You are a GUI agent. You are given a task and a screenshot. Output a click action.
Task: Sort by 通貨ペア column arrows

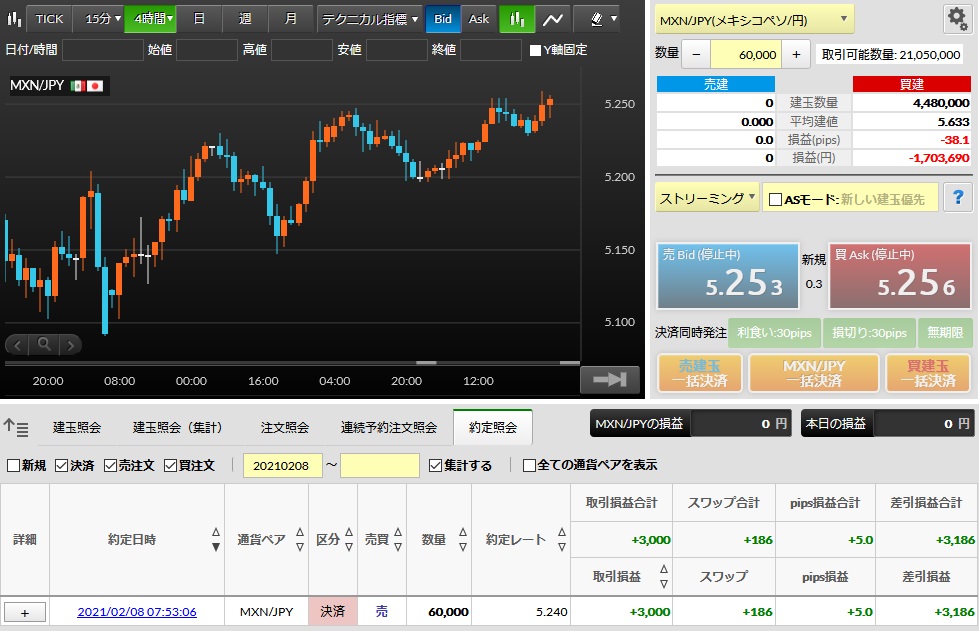tap(300, 539)
